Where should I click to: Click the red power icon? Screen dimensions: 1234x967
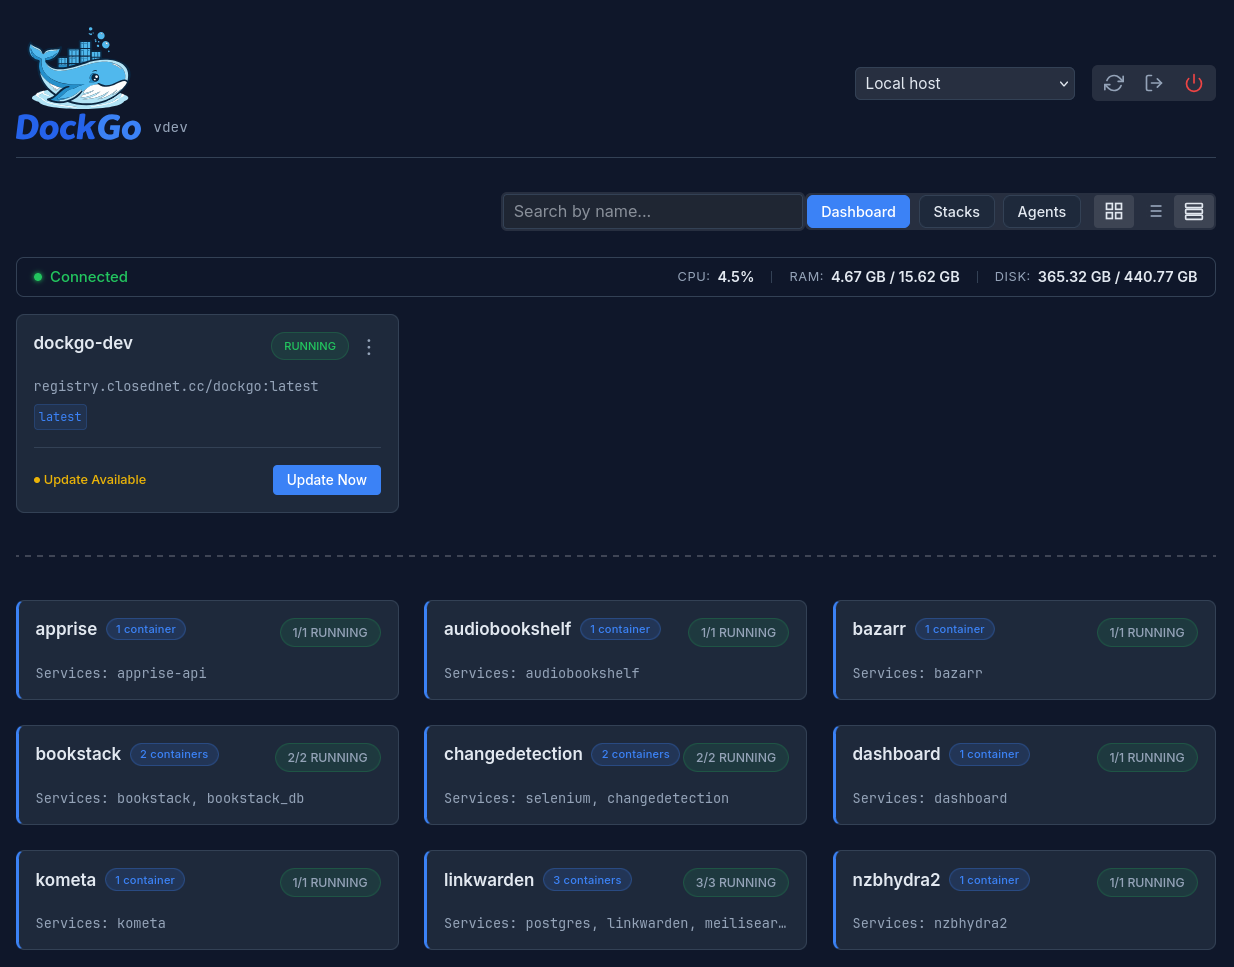tap(1194, 83)
